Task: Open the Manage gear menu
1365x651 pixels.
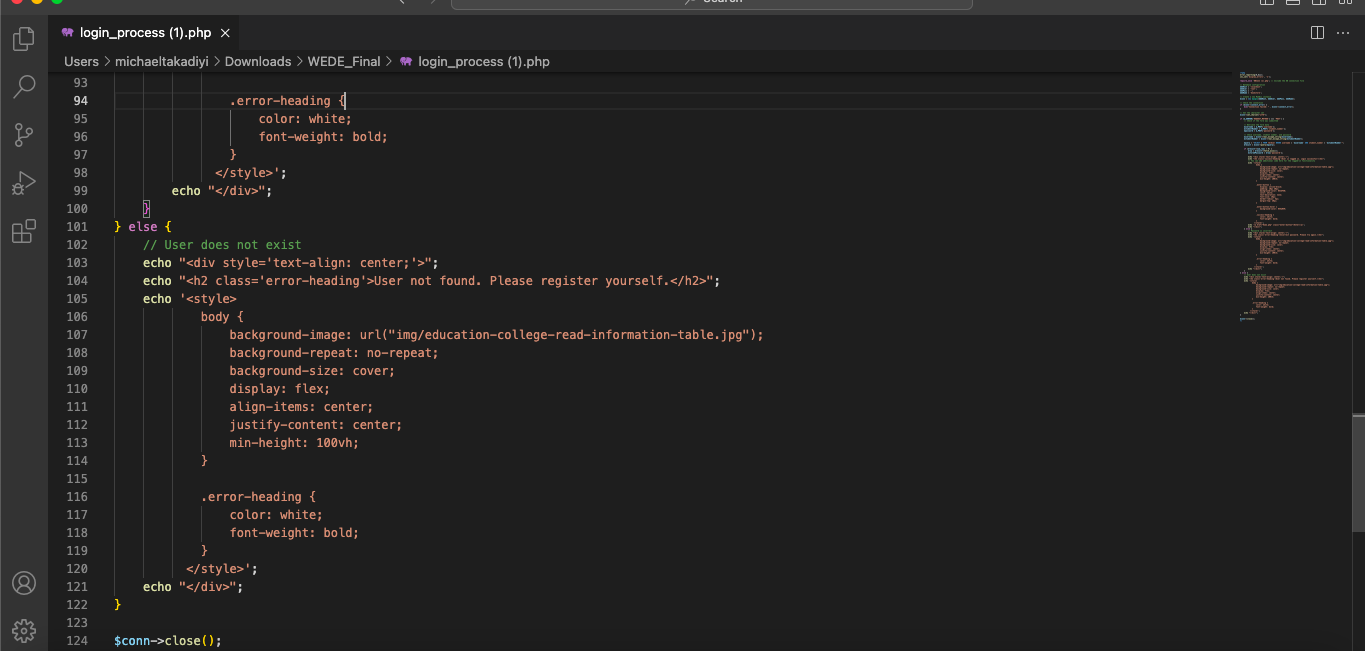Action: pos(24,630)
